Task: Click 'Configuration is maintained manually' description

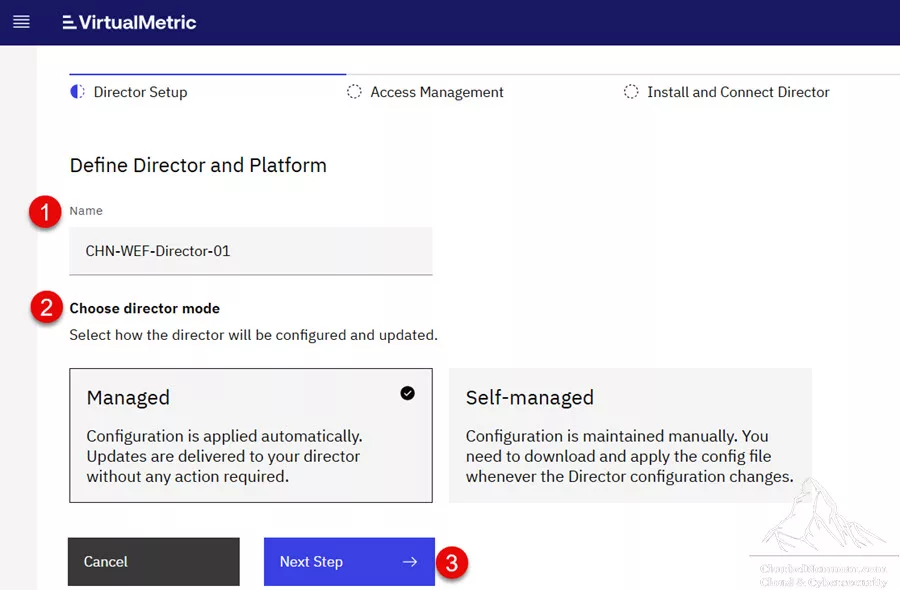Action: pos(630,456)
